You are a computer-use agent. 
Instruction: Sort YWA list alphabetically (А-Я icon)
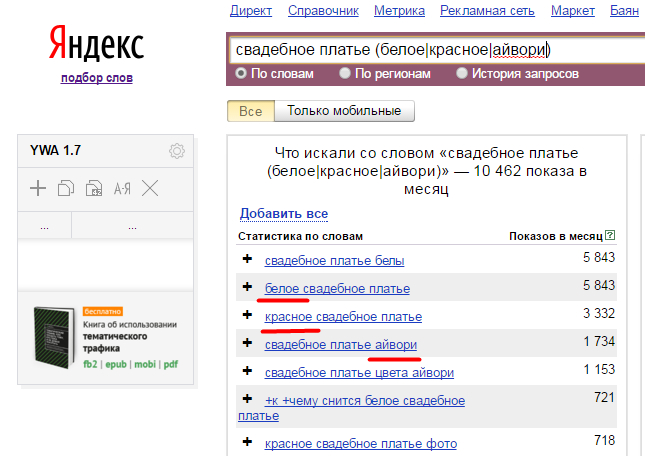point(122,188)
